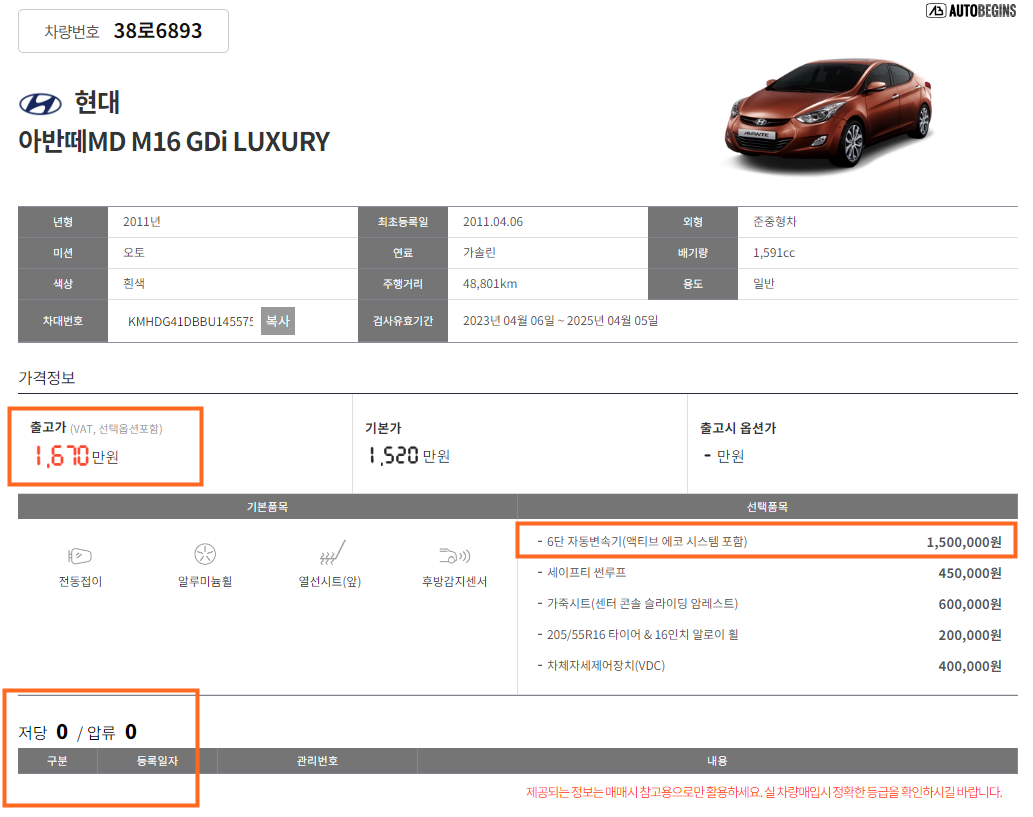Click the 6단 자동변속기 option row
This screenshot has height=817, width=1033.
coord(768,542)
